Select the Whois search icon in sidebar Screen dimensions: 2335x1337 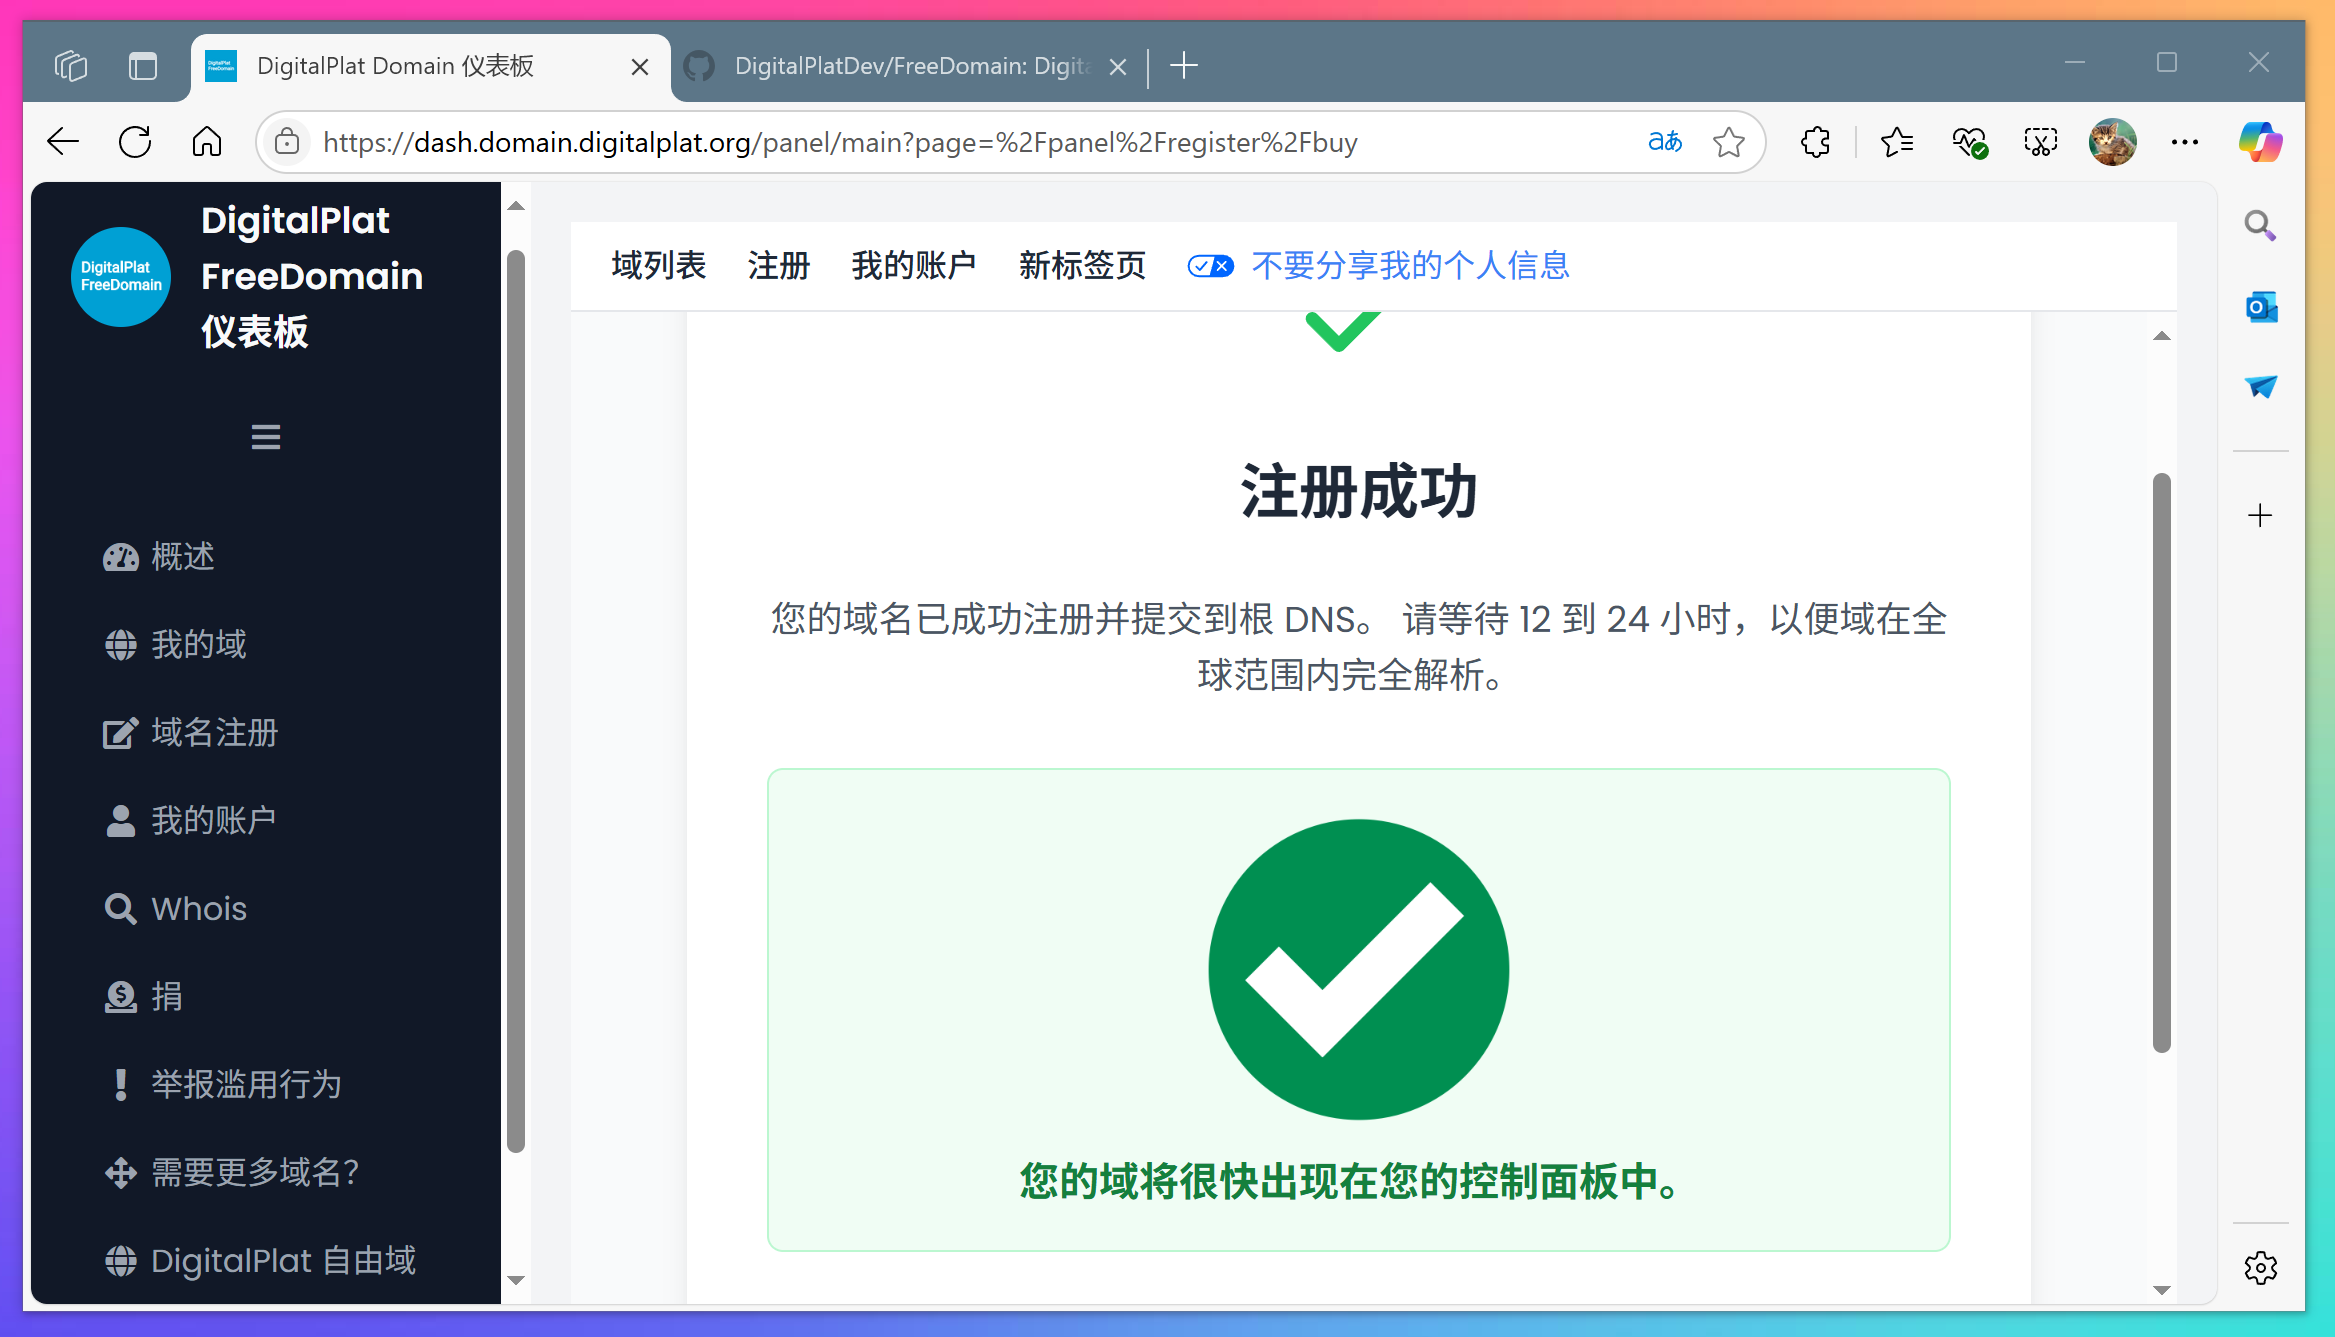120,908
